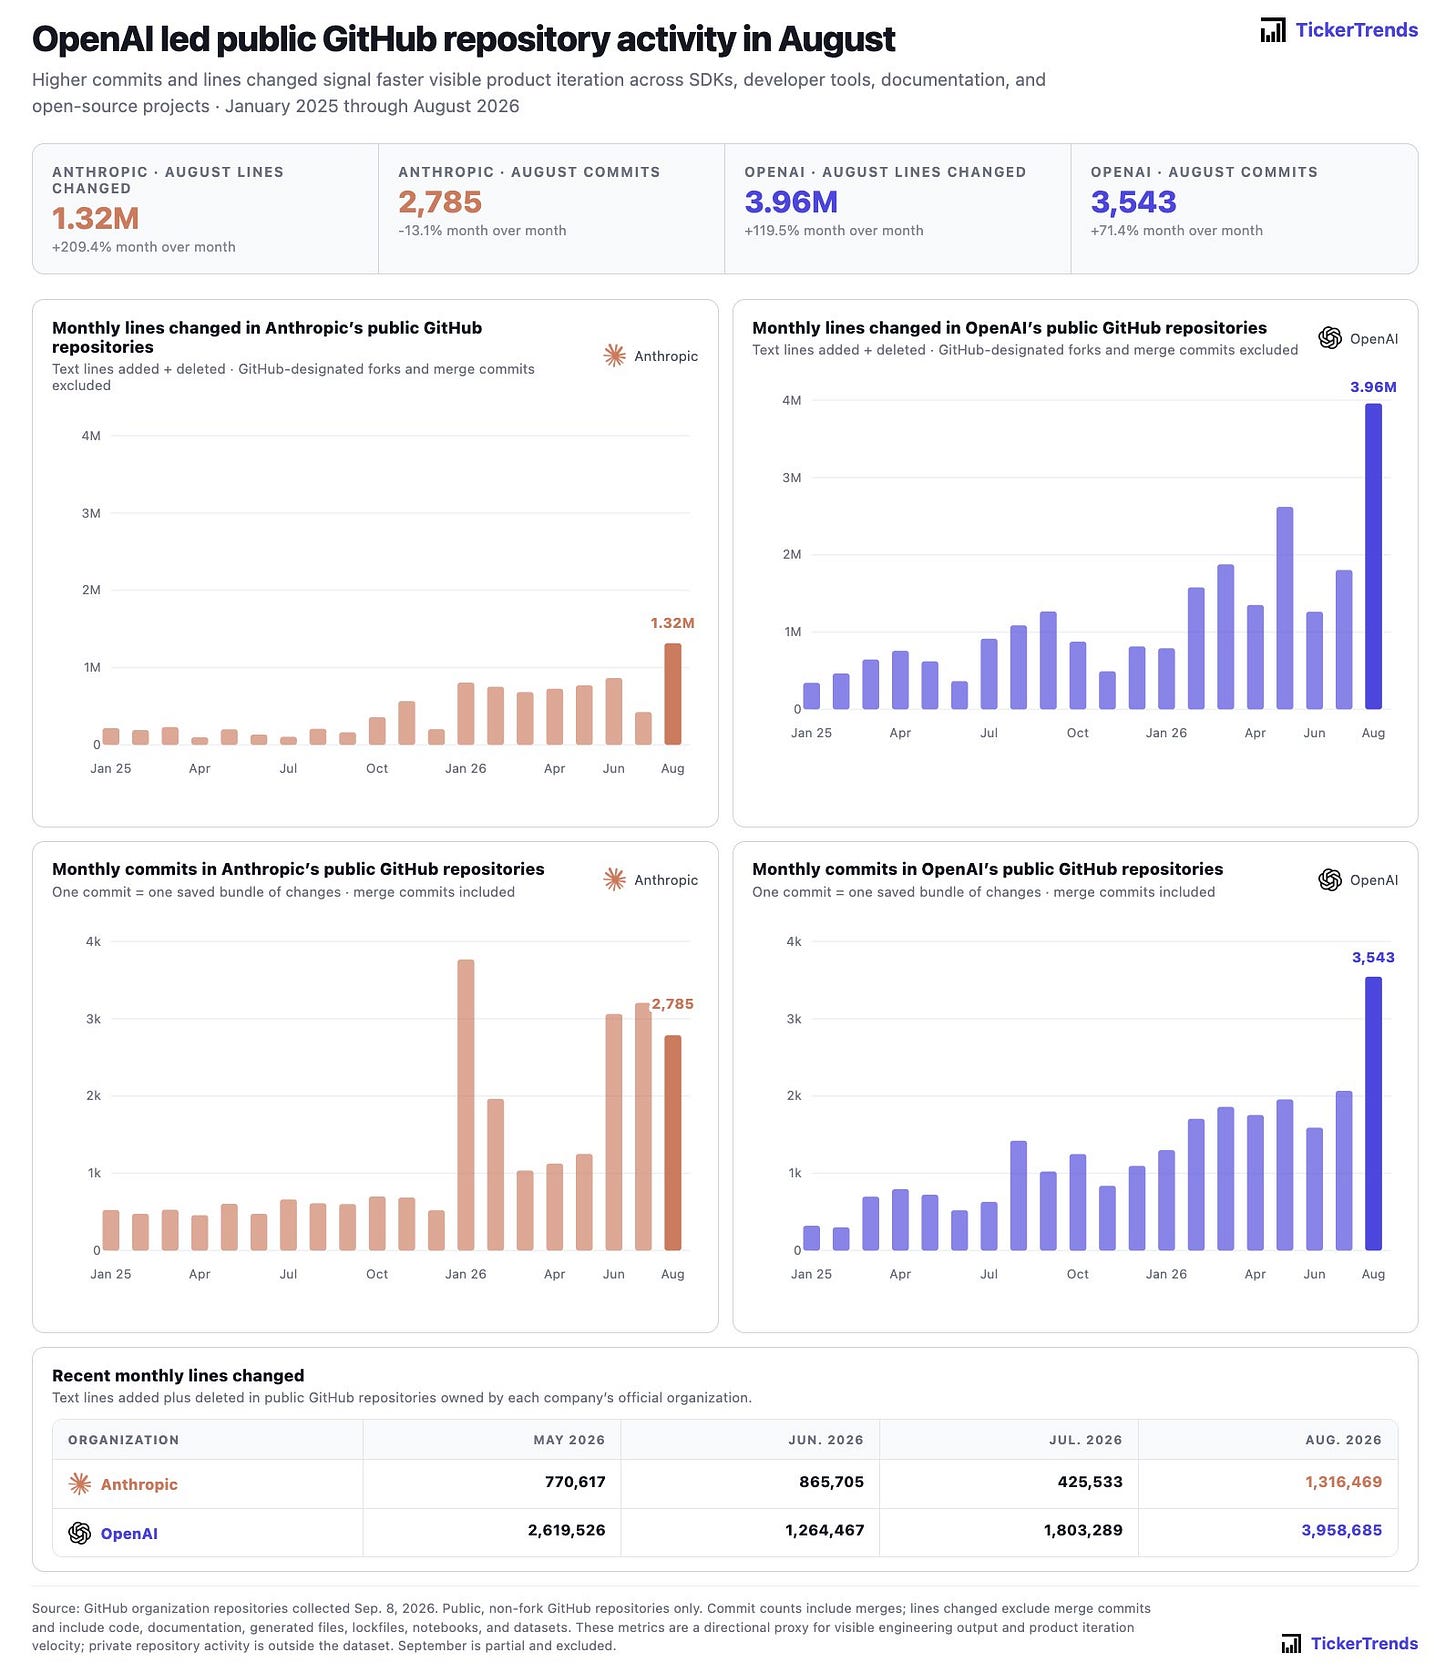This screenshot has width=1456, height=1675.
Task: Click the 3,543 label above OpenAI's August commits bar
Action: [x=1373, y=958]
